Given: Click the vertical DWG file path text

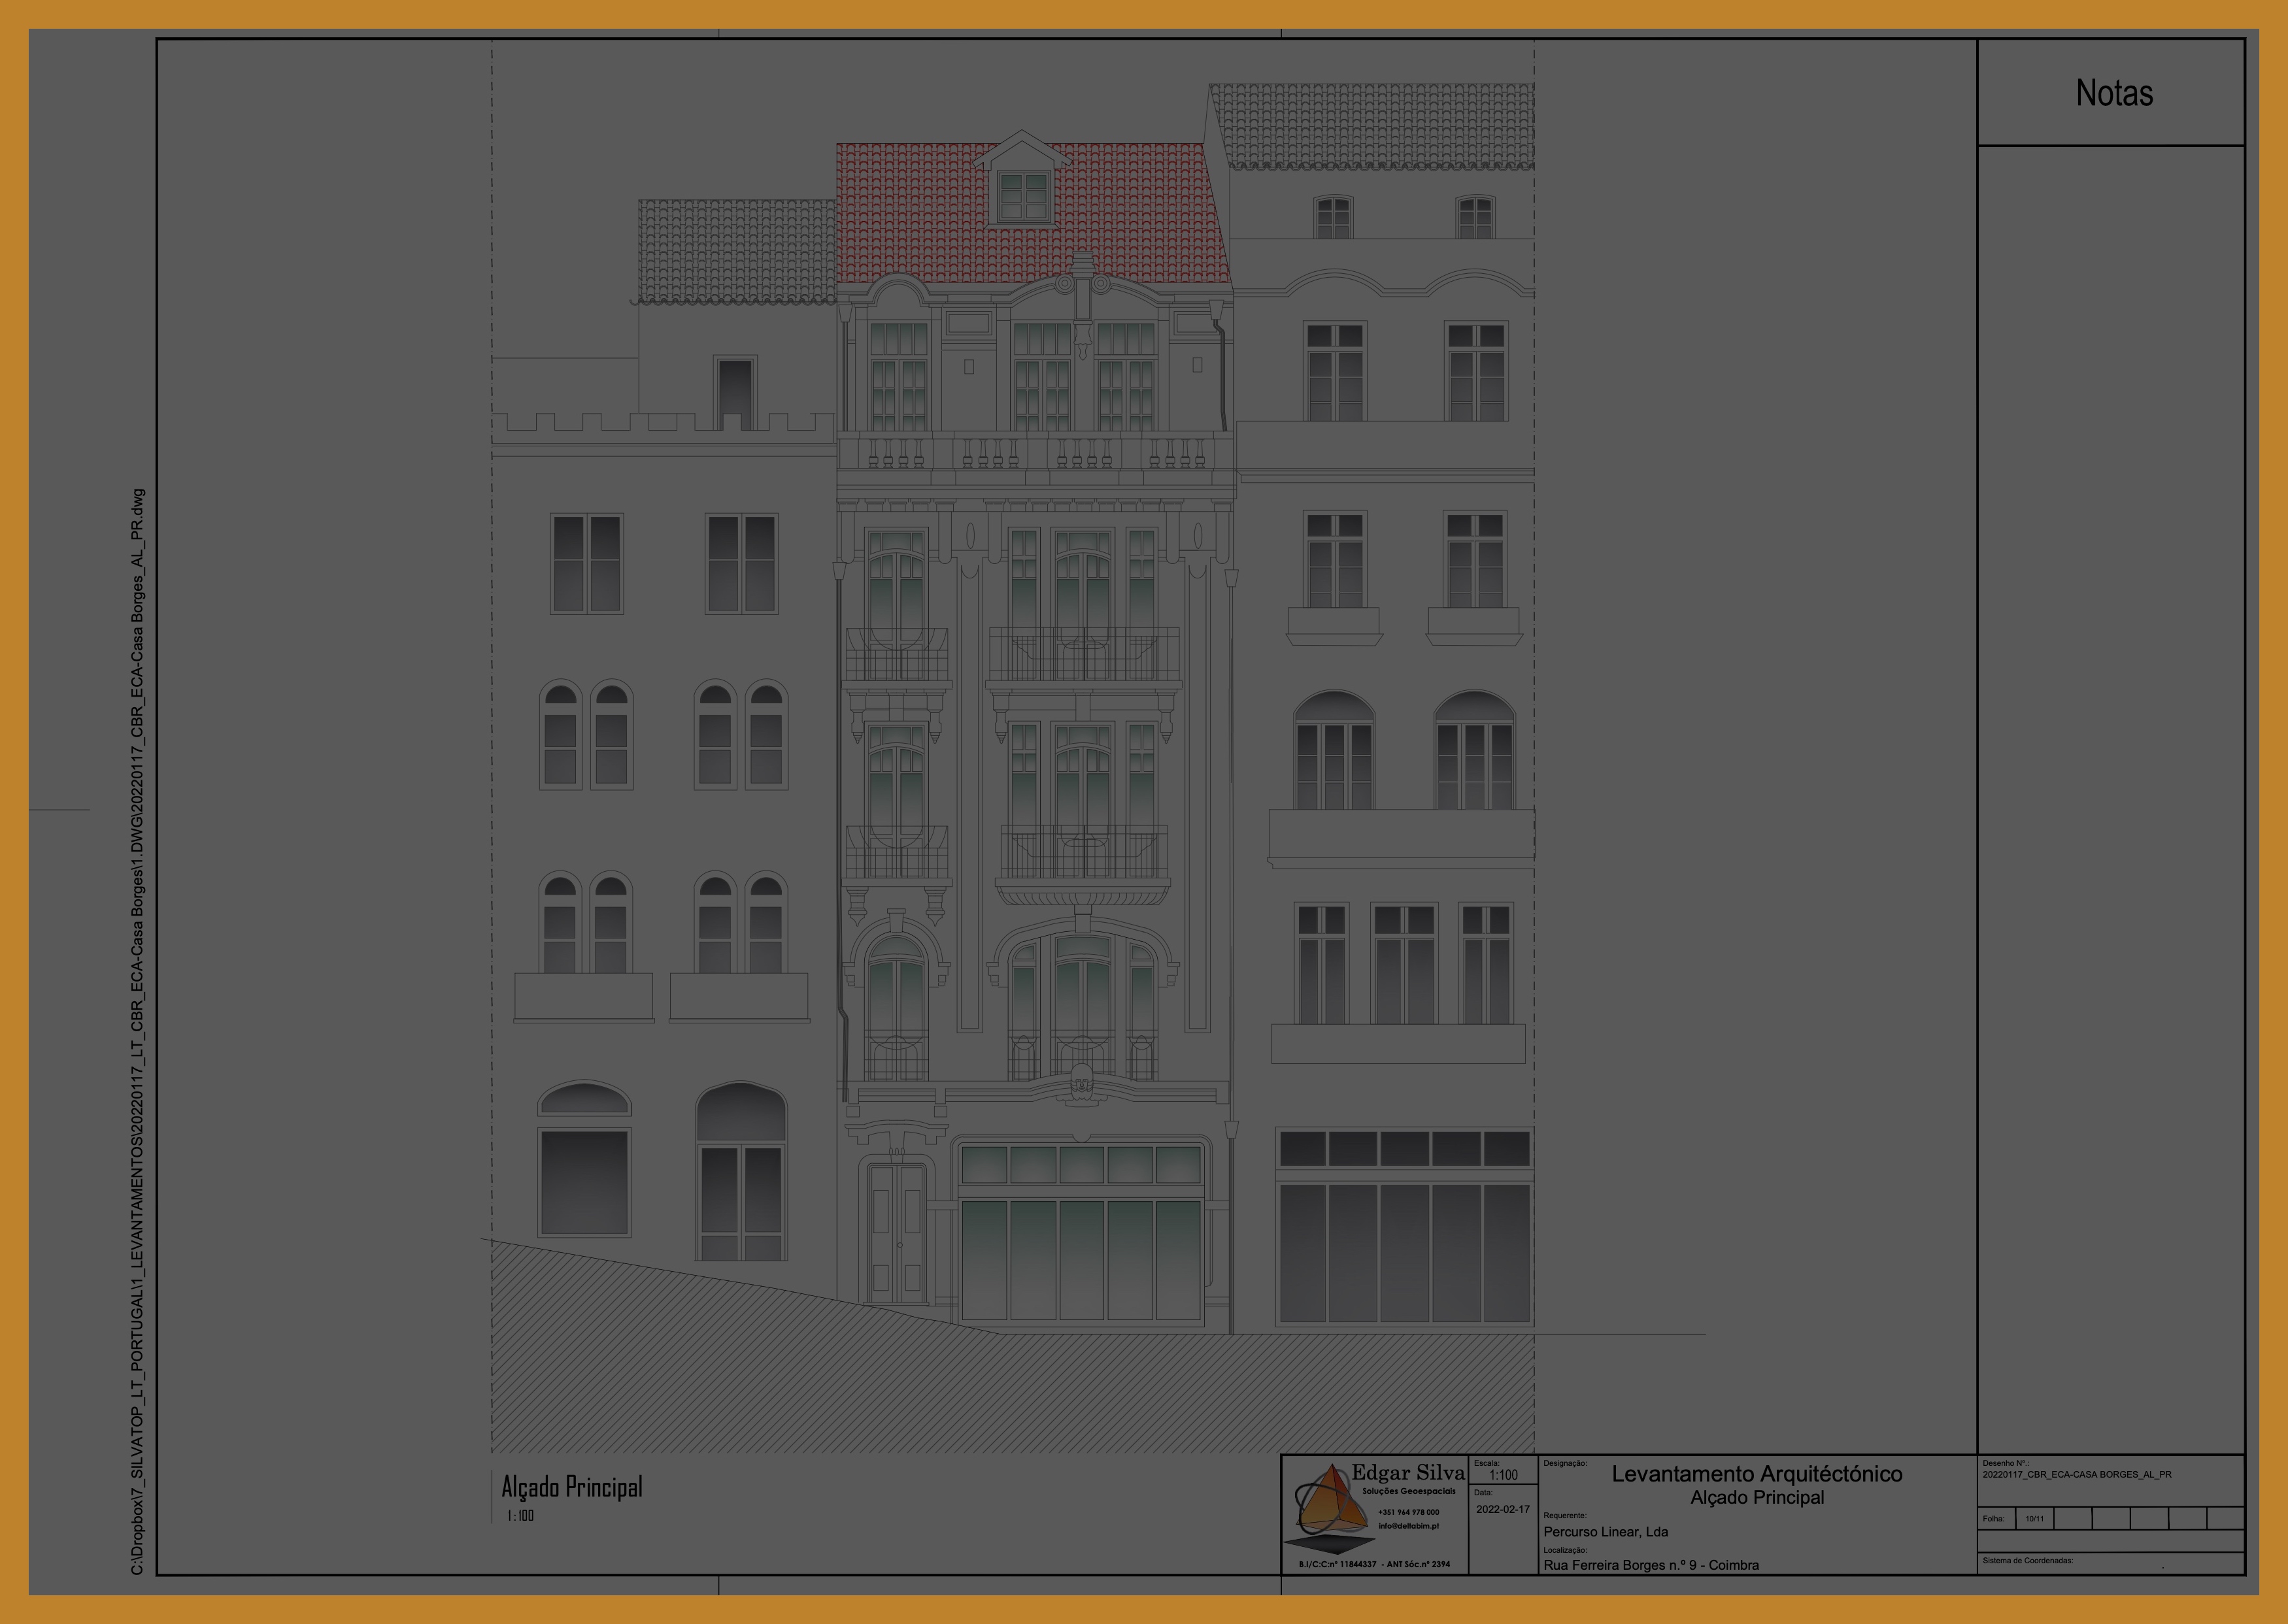Looking at the screenshot, I should click(x=138, y=1032).
